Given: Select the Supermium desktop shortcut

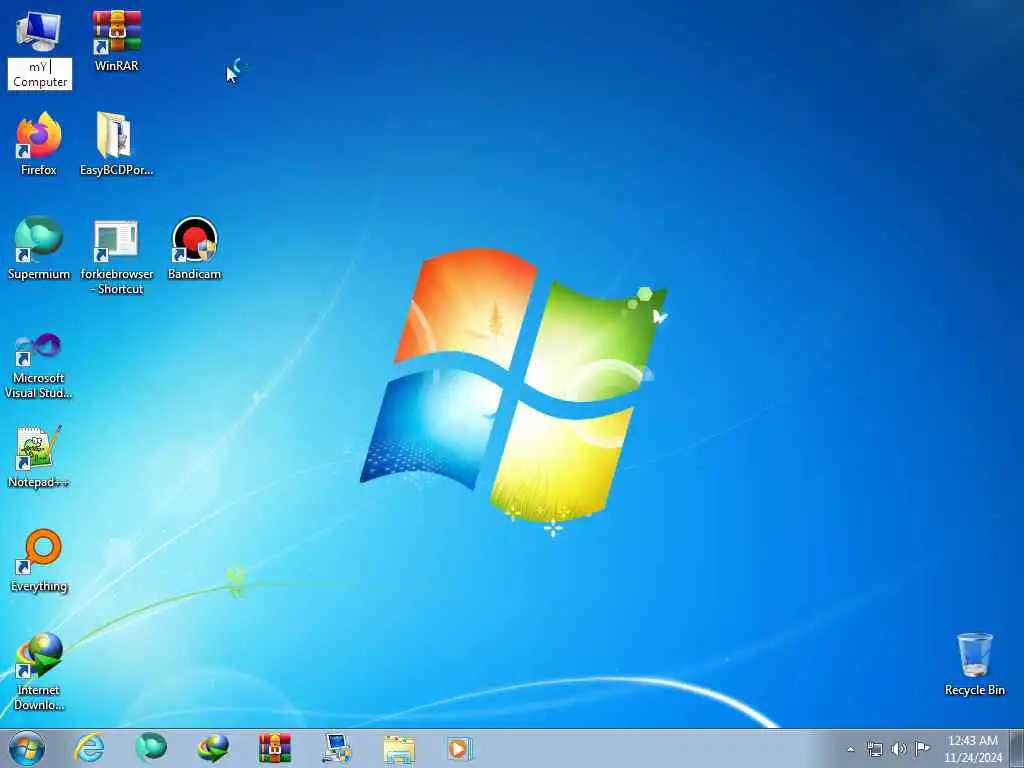Looking at the screenshot, I should pyautogui.click(x=39, y=248).
